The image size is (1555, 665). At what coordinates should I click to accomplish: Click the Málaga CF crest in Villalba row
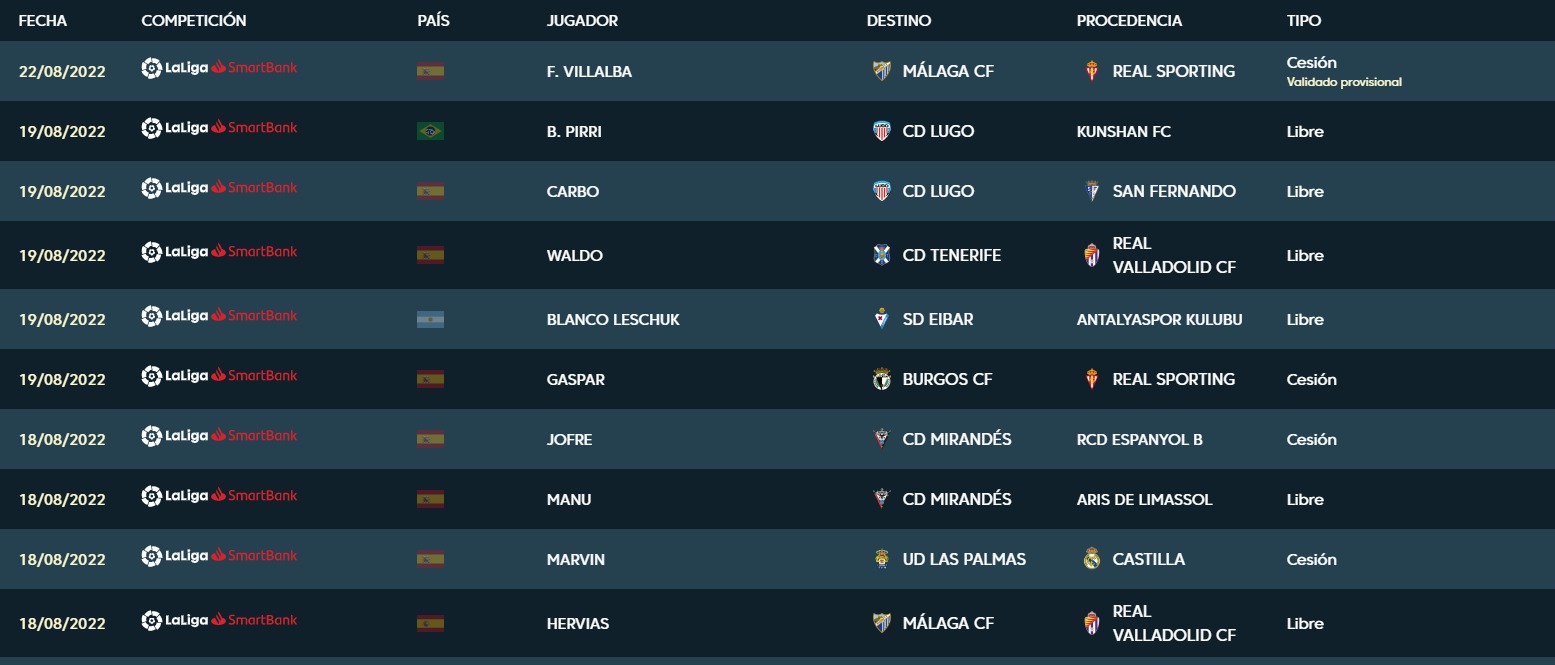[881, 71]
